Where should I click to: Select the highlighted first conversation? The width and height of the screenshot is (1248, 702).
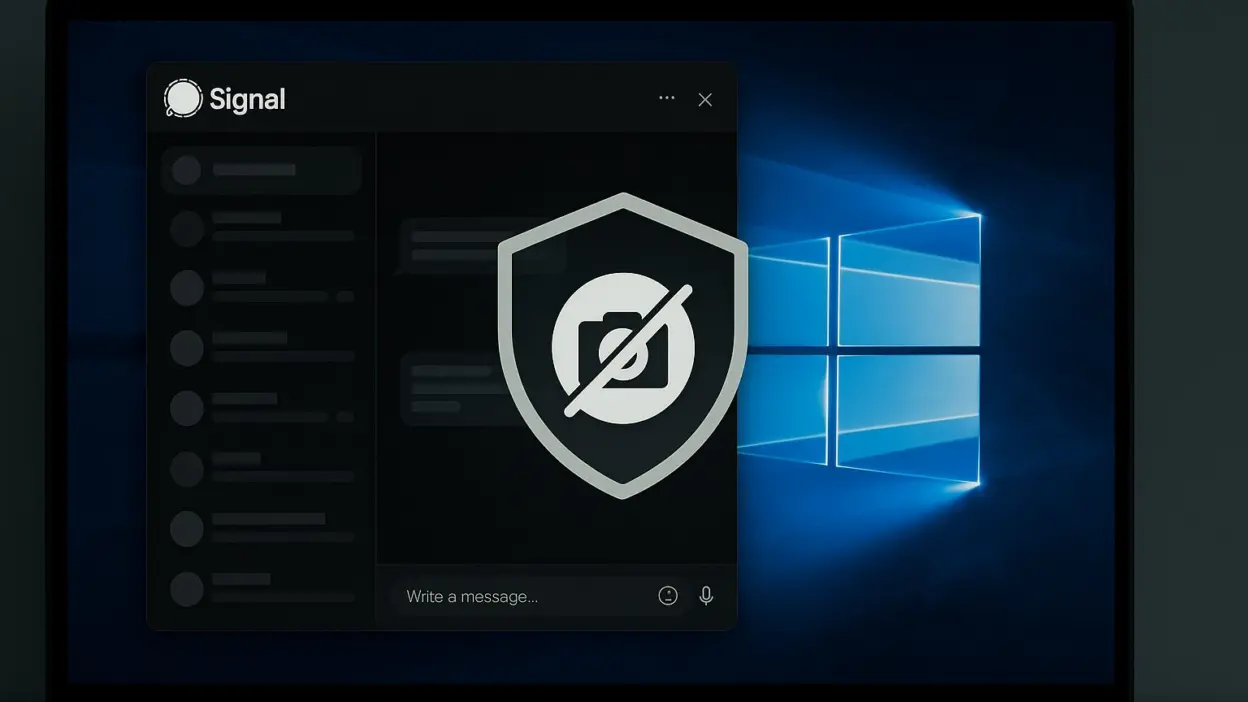(x=262, y=170)
